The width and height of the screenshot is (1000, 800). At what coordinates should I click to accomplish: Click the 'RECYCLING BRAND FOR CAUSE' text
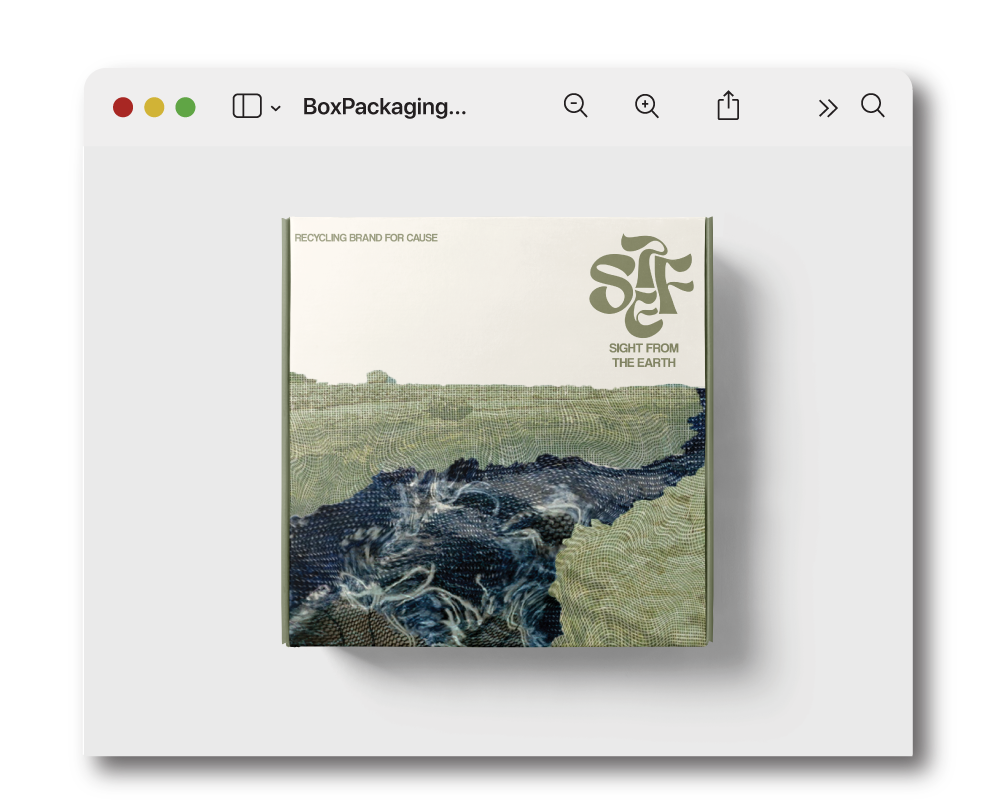click(366, 238)
